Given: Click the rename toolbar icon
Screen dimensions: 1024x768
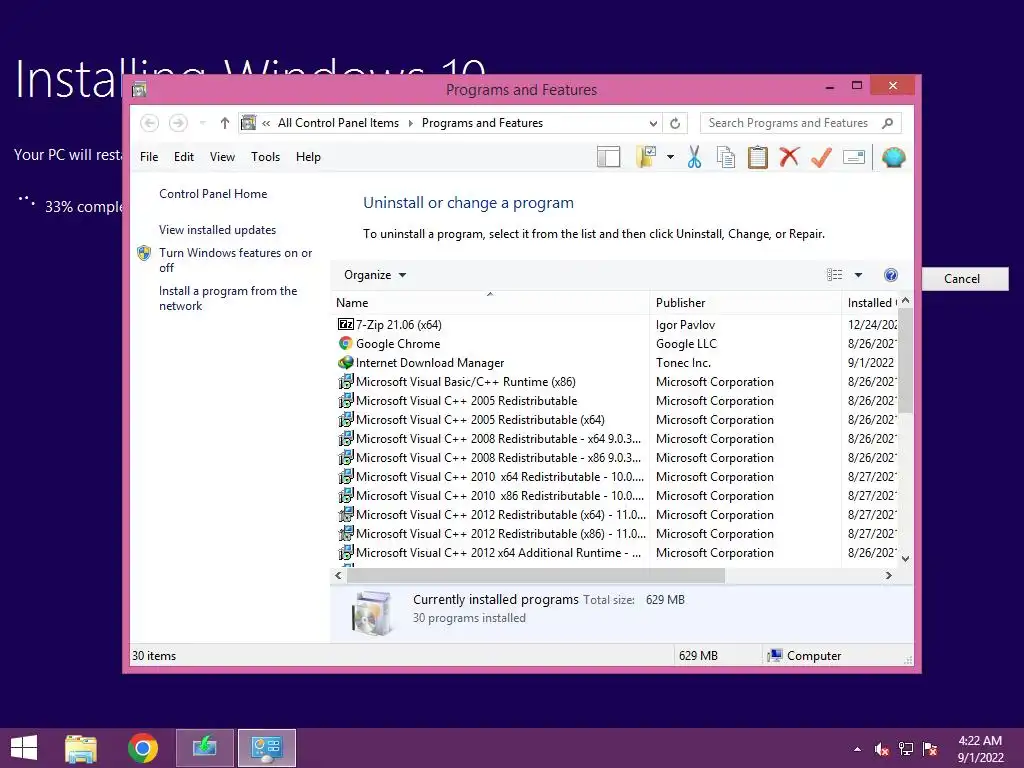Looking at the screenshot, I should [854, 157].
